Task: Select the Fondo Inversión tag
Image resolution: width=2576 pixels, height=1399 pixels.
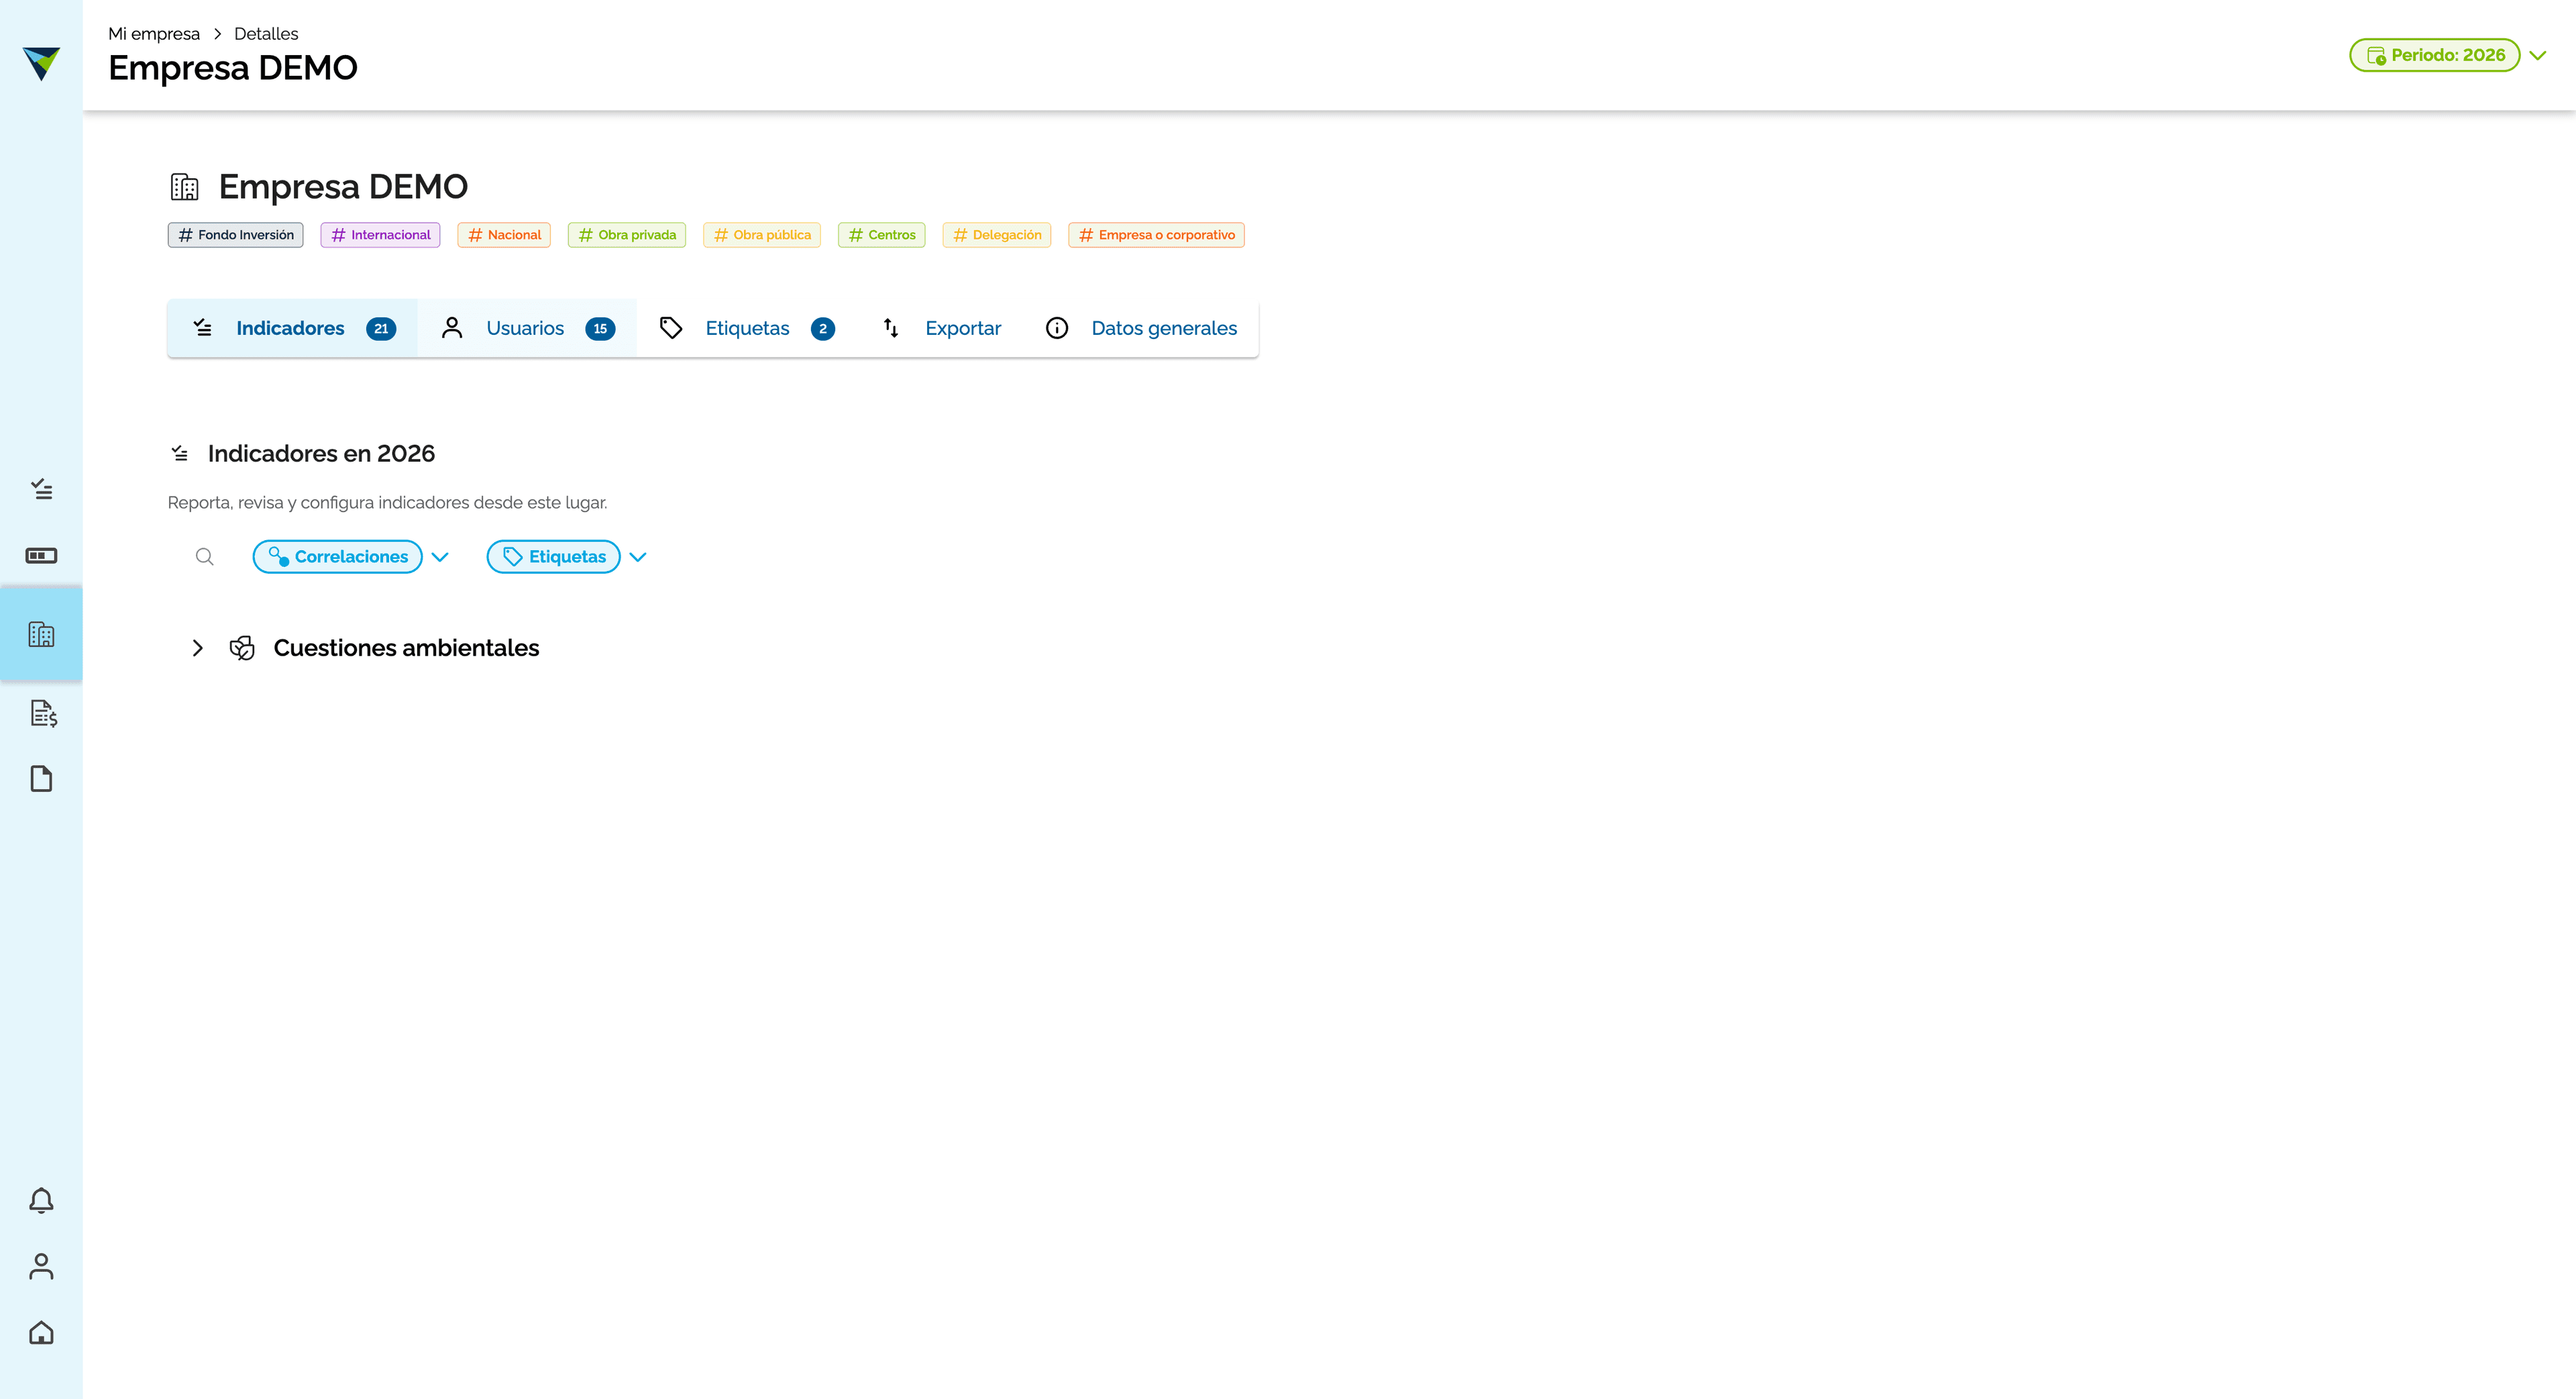Action: [235, 235]
